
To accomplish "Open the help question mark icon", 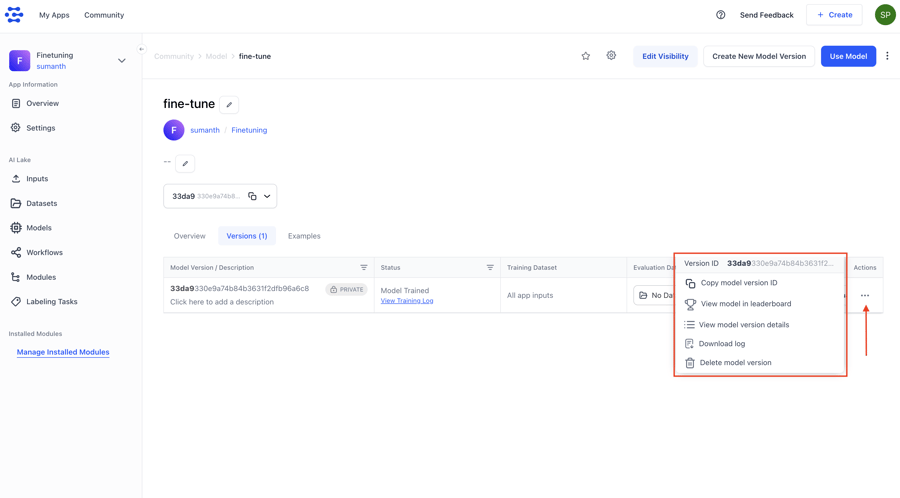I will (x=720, y=15).
